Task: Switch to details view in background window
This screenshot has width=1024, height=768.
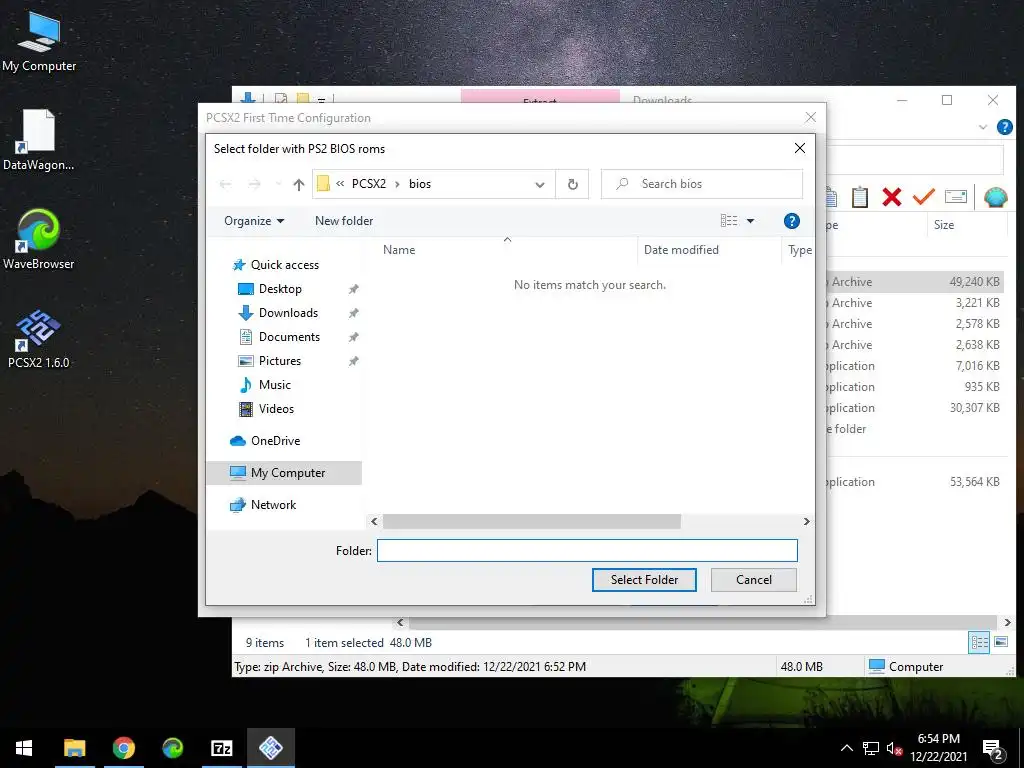Action: tap(979, 643)
